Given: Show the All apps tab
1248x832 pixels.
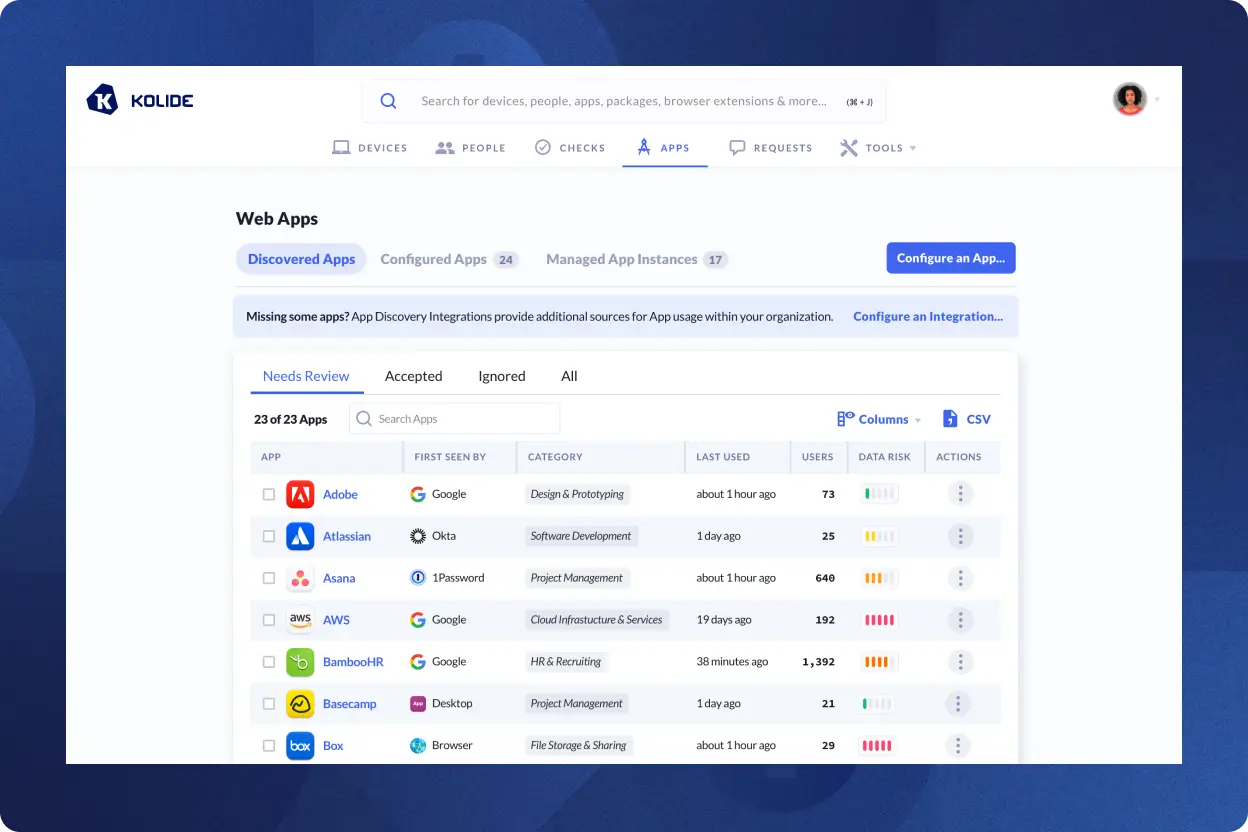Looking at the screenshot, I should click(x=569, y=376).
